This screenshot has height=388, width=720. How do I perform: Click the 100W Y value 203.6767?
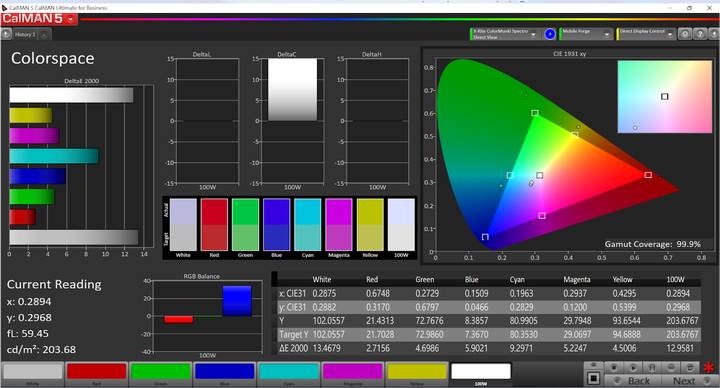click(682, 321)
